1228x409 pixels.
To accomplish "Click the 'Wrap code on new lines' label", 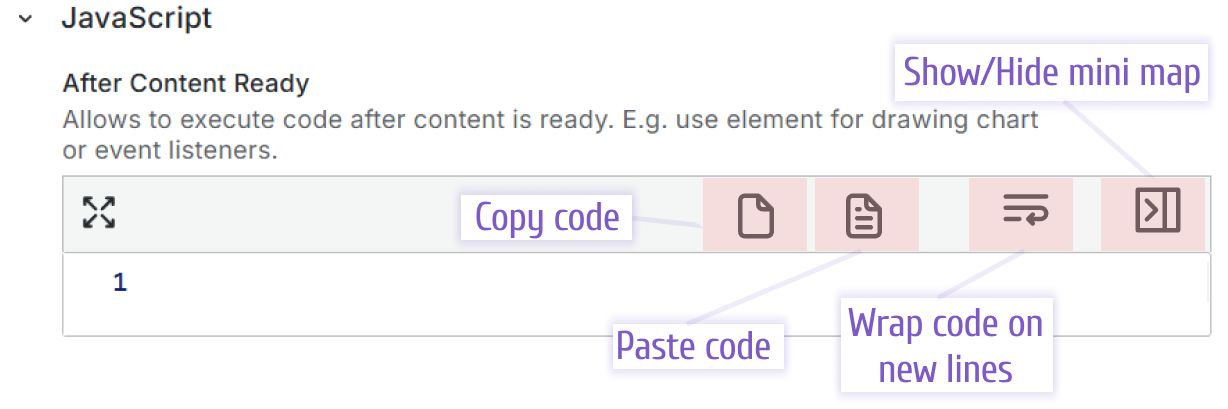I will pyautogui.click(x=945, y=346).
